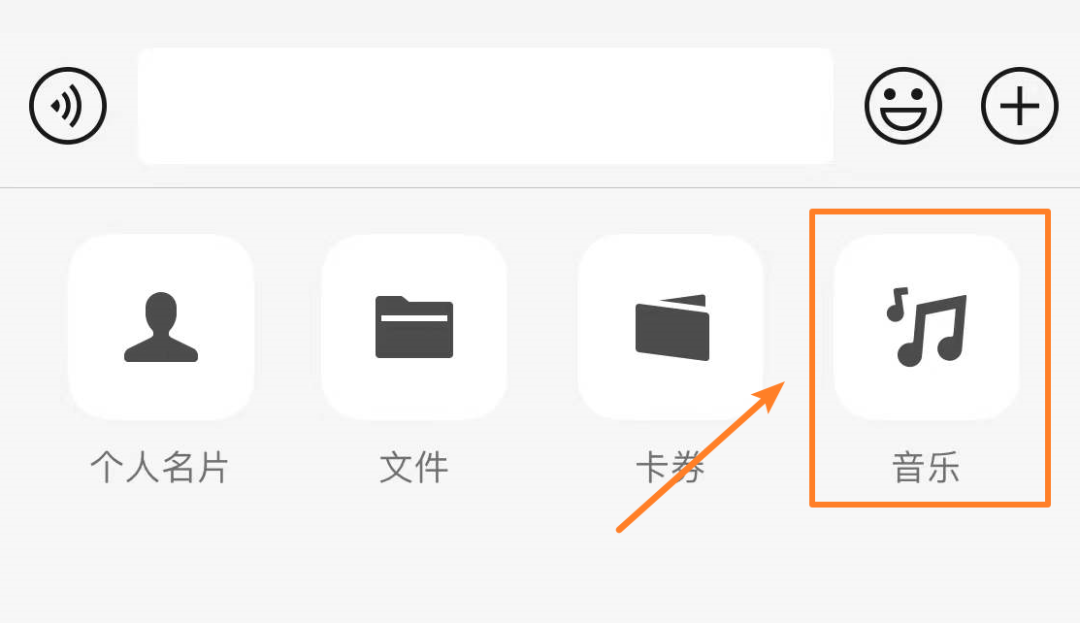The height and width of the screenshot is (623, 1080).
Task: Open the emoji sticker panel
Action: click(903, 106)
